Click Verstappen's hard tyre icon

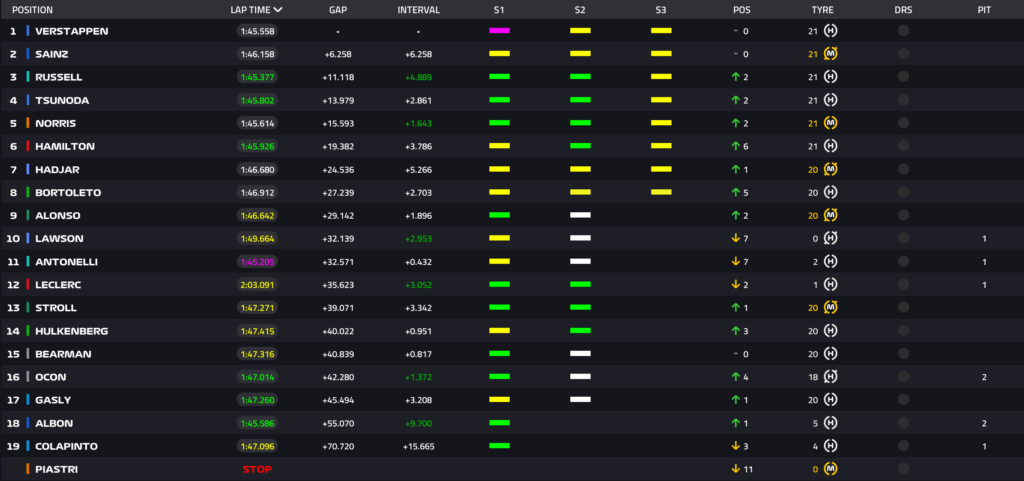pos(830,31)
